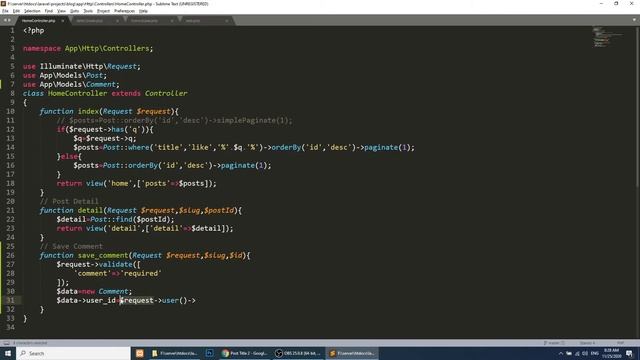Open the Preferences menu

click(124, 11)
